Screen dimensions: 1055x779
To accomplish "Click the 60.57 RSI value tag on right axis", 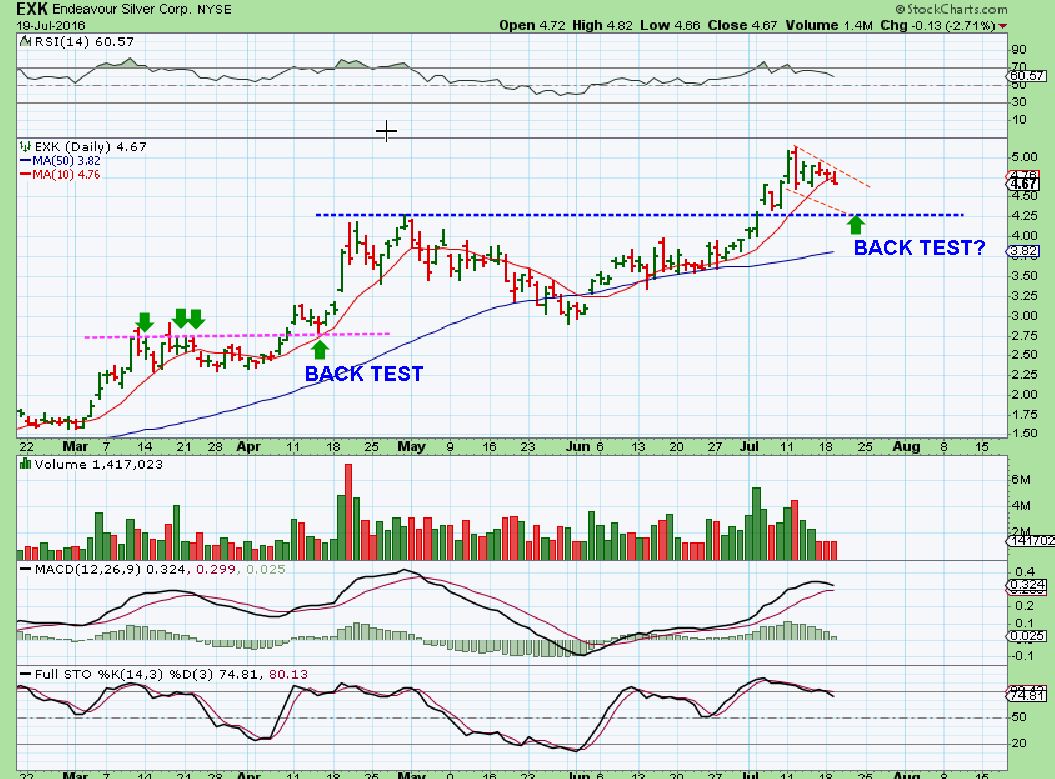I will tap(1027, 76).
